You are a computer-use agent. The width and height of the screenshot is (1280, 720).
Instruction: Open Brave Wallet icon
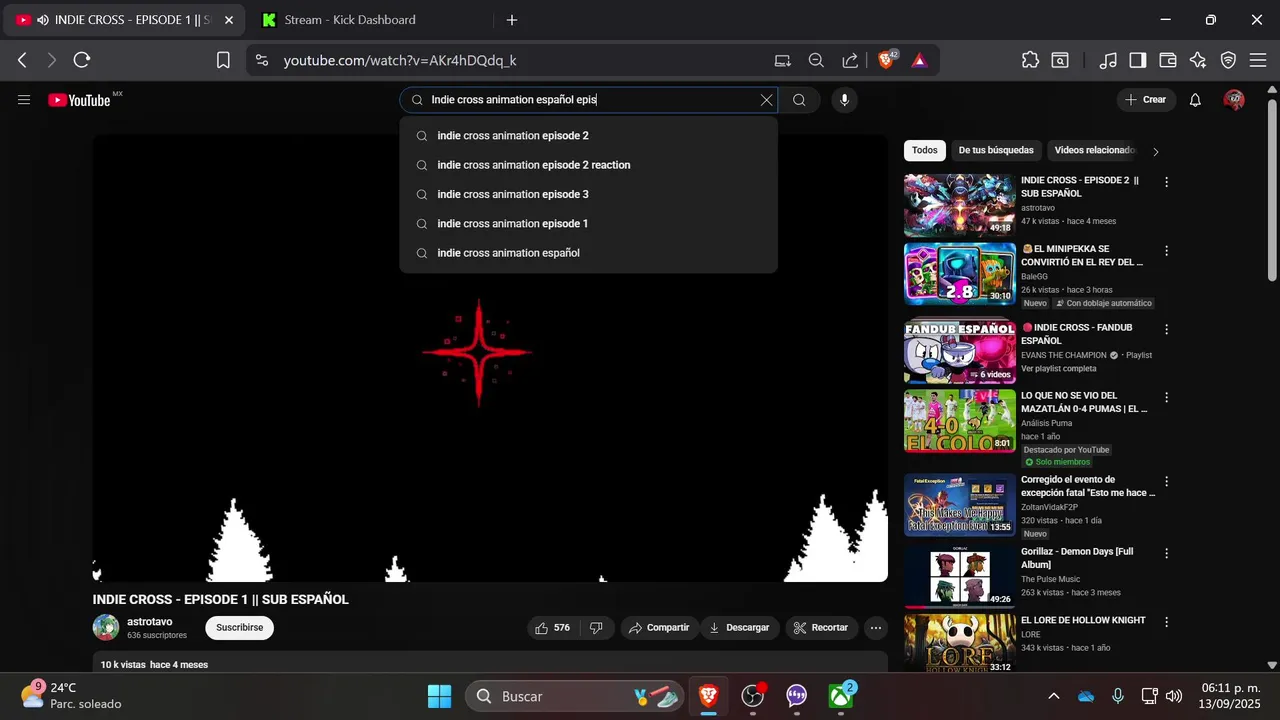[x=1168, y=60]
